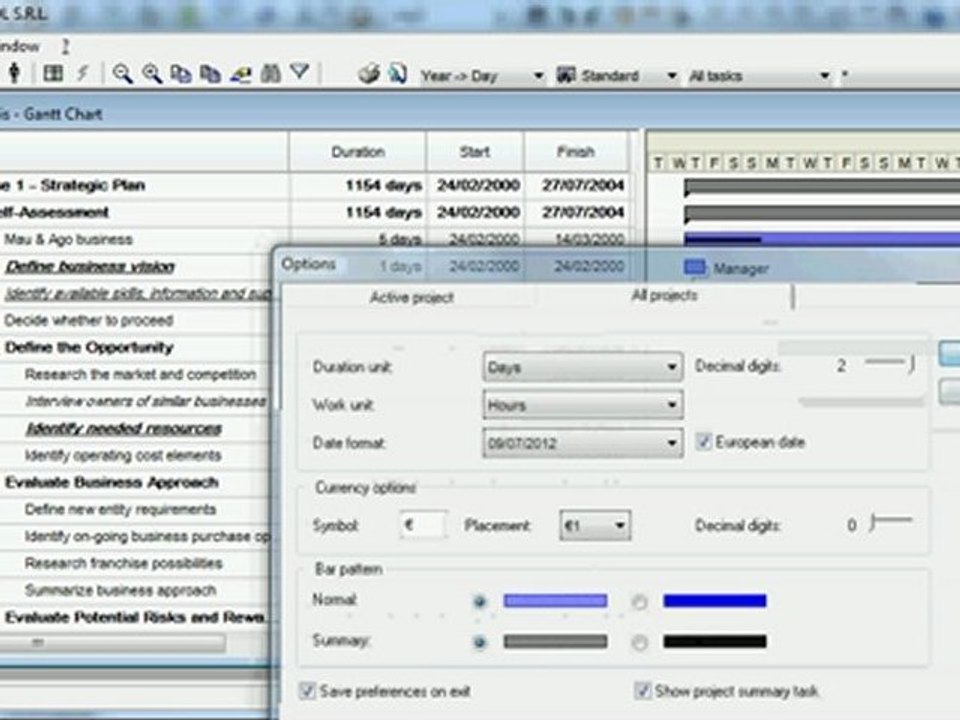Select the gray Summary bar radio
This screenshot has height=720, width=960.
tap(480, 642)
